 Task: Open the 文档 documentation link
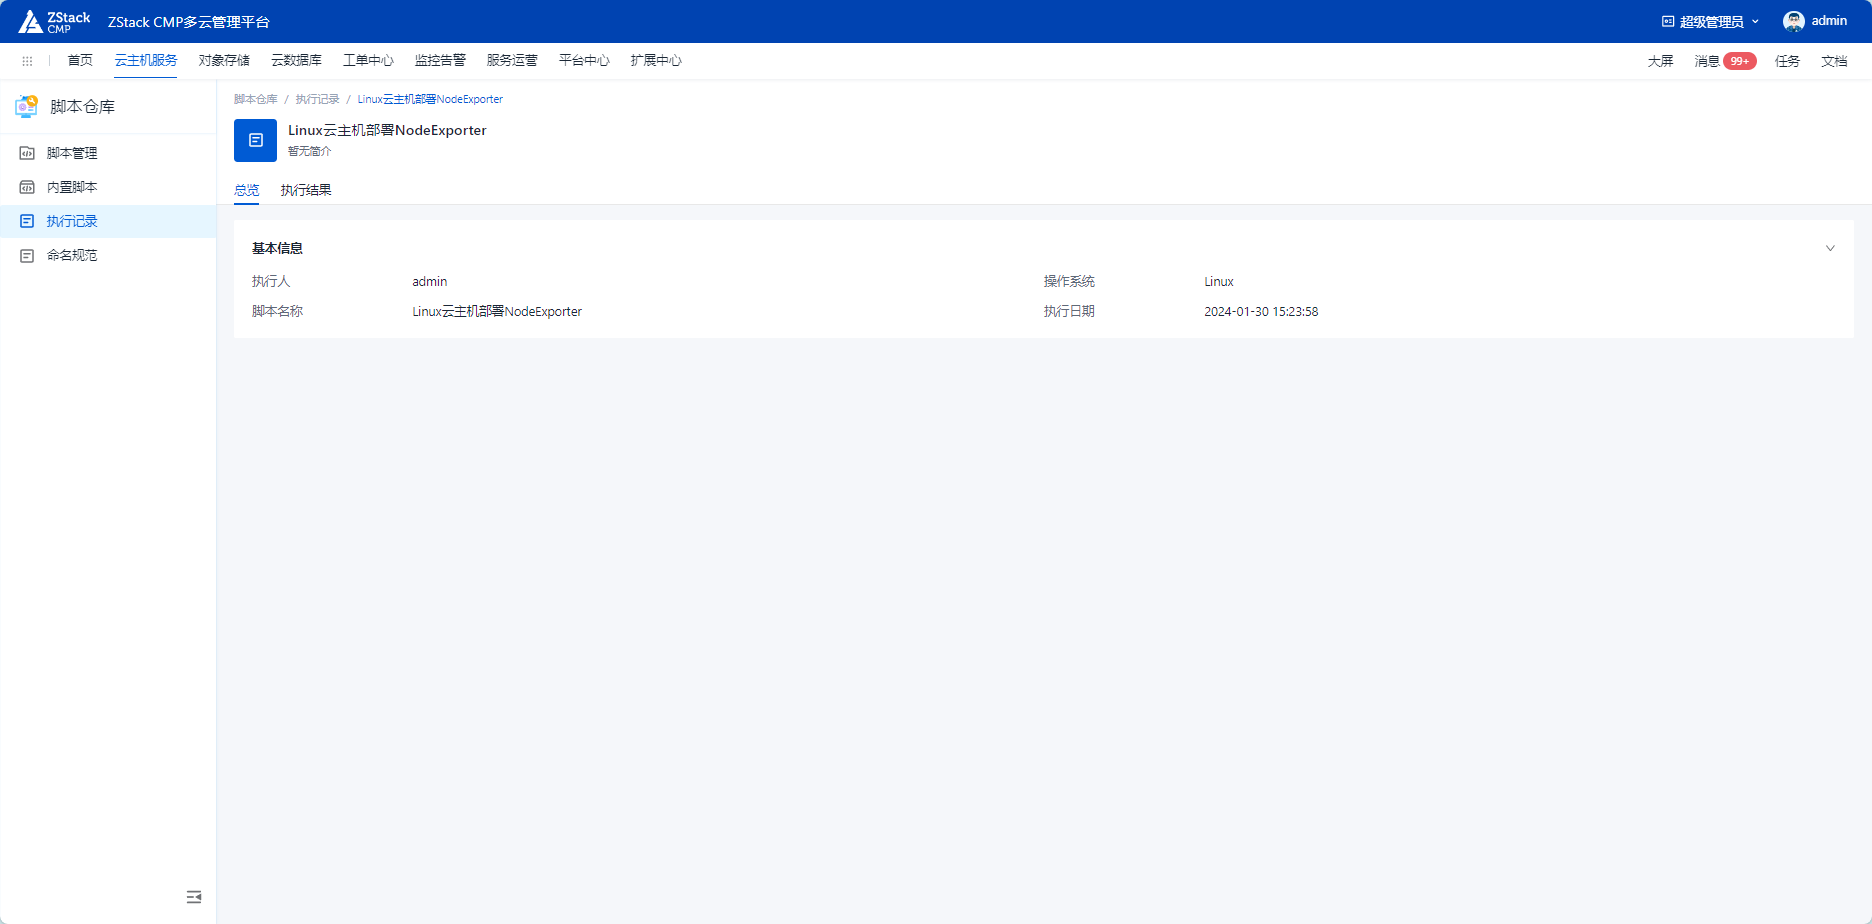point(1833,61)
